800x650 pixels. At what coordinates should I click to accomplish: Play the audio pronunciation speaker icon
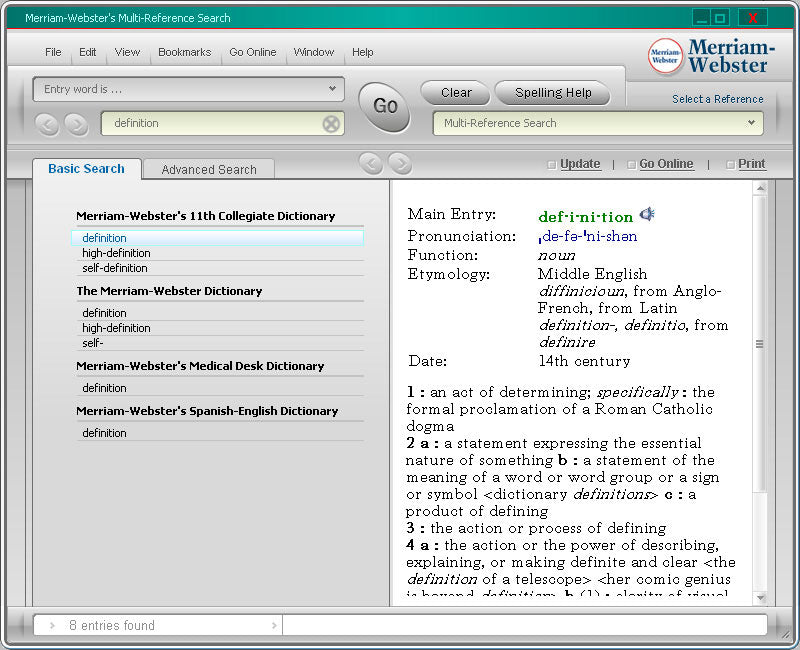click(x=647, y=214)
